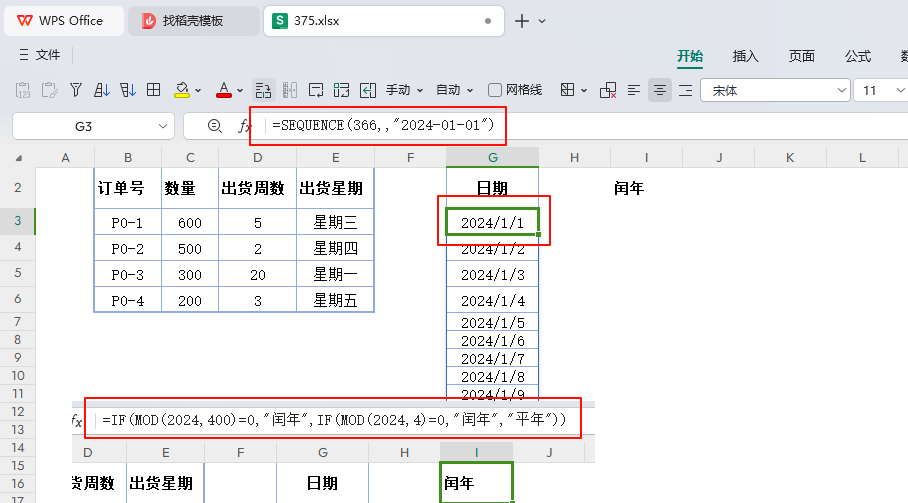Select cell containing P0-3
Image resolution: width=908 pixels, height=503 pixels.
coord(128,274)
